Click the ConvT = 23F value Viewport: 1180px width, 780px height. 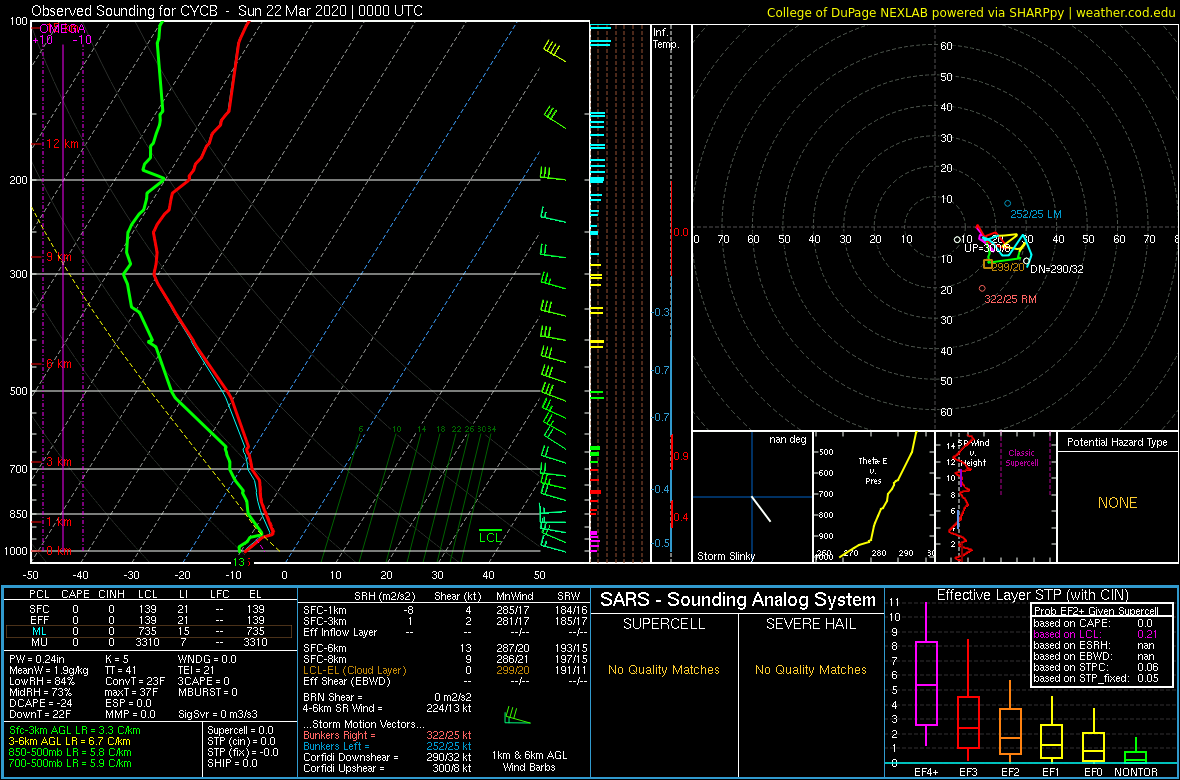point(135,681)
